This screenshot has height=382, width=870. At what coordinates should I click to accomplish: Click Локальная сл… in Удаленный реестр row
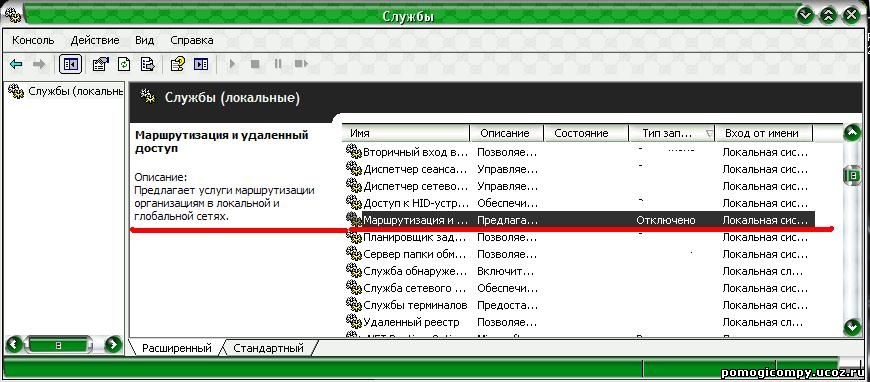pyautogui.click(x=762, y=323)
